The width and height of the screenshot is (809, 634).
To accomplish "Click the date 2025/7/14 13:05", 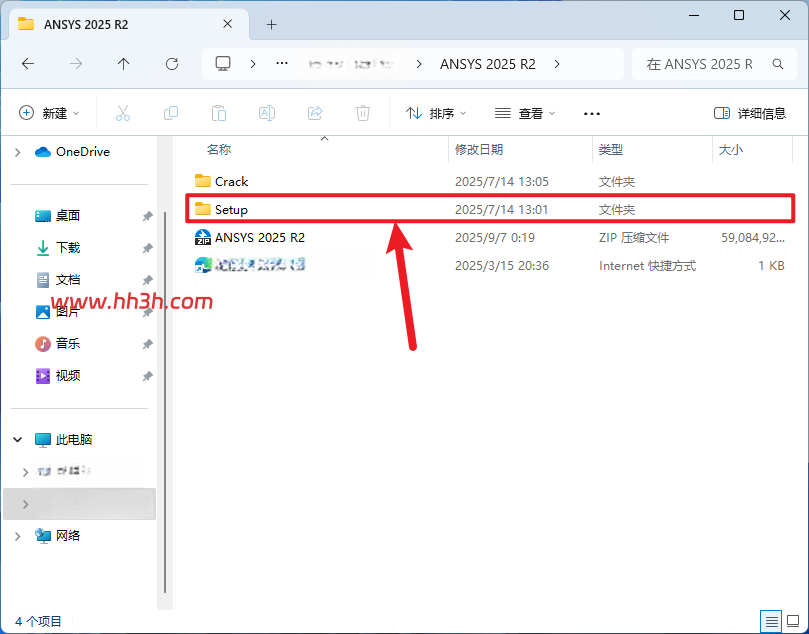I will (501, 182).
